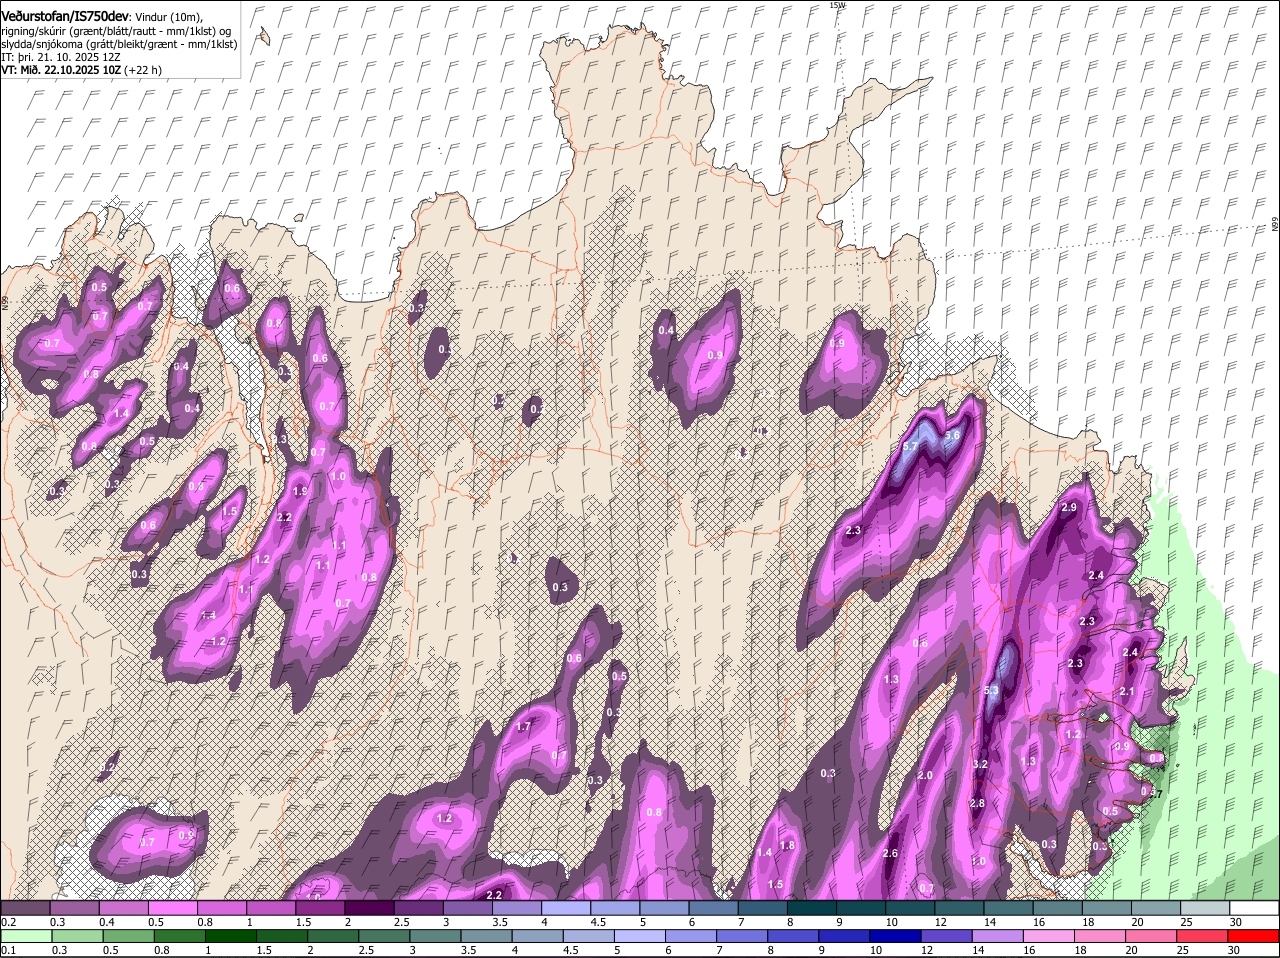The height and width of the screenshot is (958, 1280).
Task: Click the dark plum 0.2–0.3 swatch in purple legend
Action: click(25, 907)
